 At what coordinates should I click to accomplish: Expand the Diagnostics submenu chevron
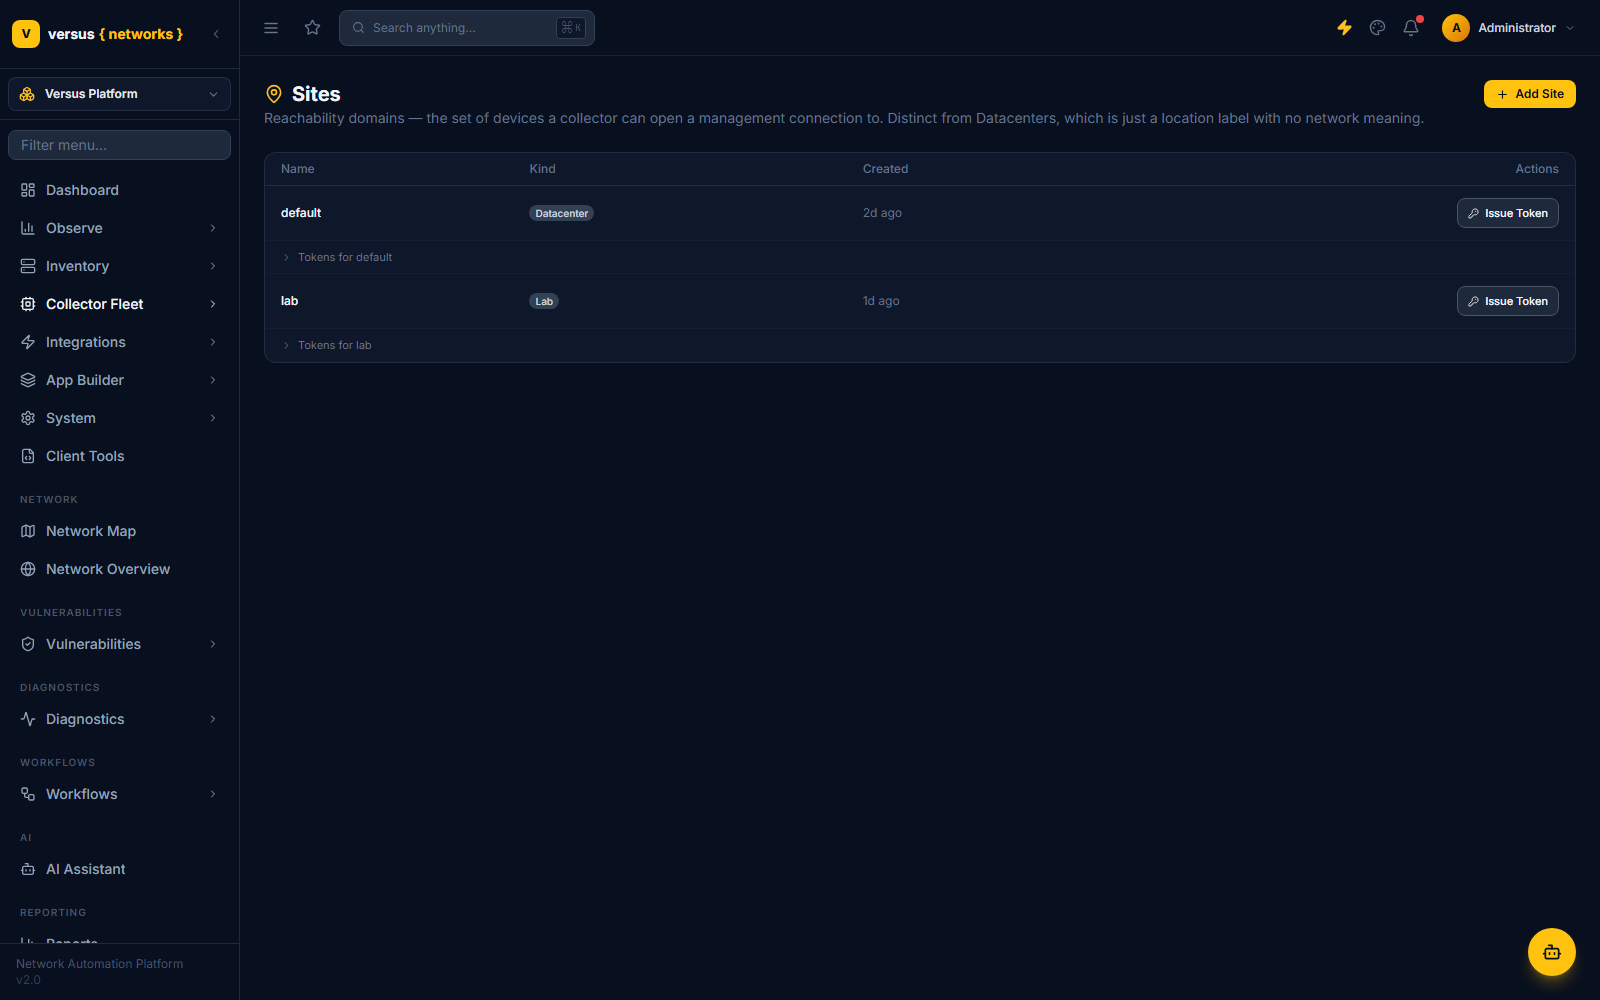point(213,719)
